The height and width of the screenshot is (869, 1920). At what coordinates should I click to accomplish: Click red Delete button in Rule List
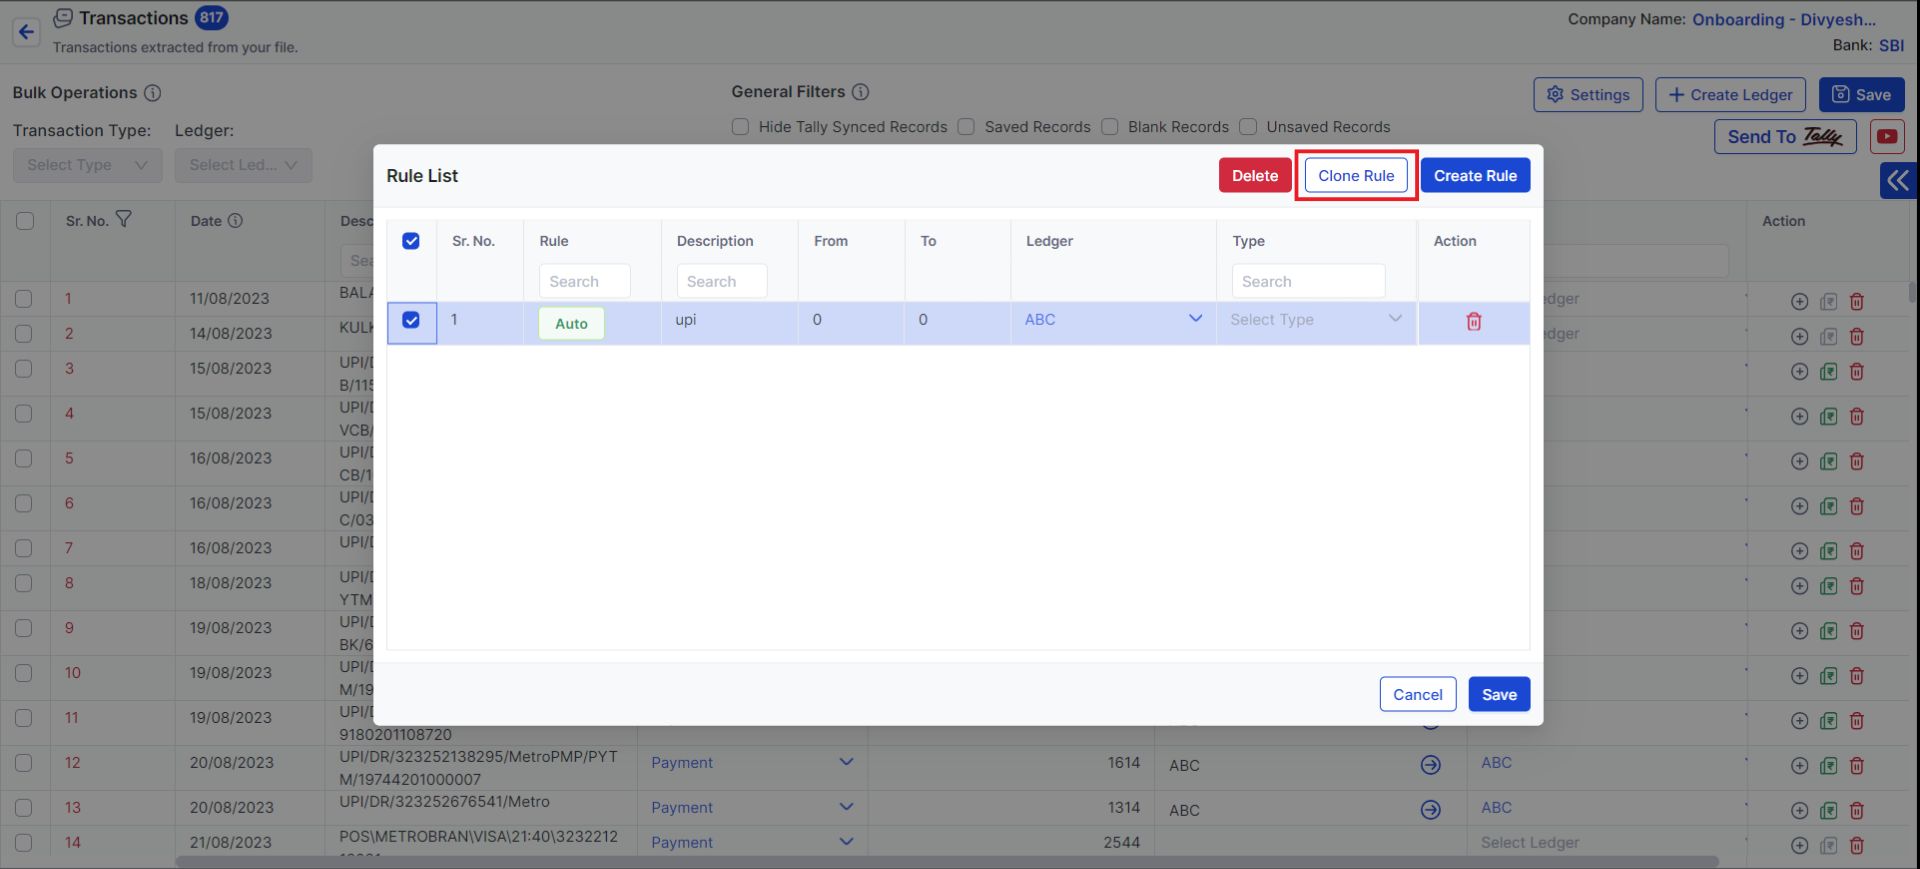pos(1255,175)
